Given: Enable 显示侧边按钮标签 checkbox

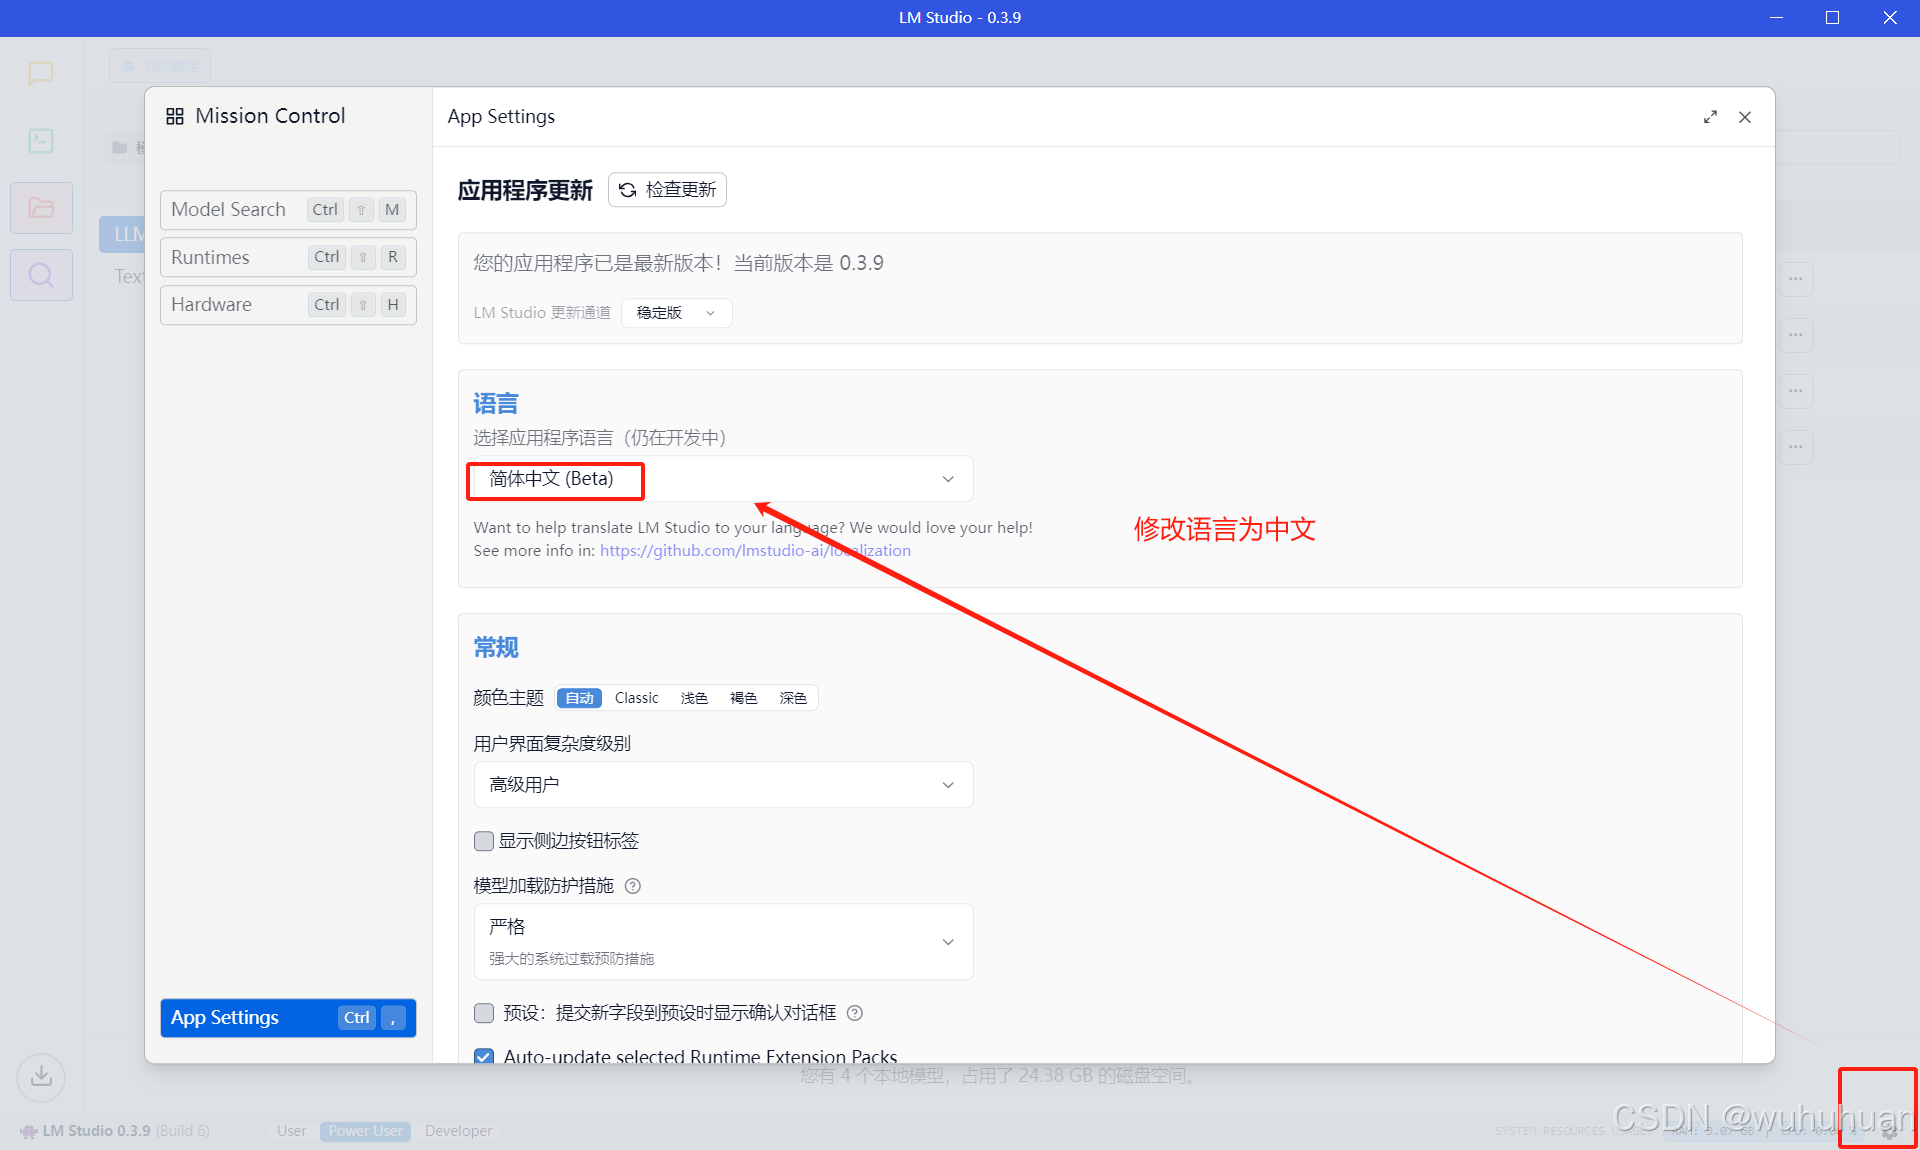Looking at the screenshot, I should click(484, 841).
